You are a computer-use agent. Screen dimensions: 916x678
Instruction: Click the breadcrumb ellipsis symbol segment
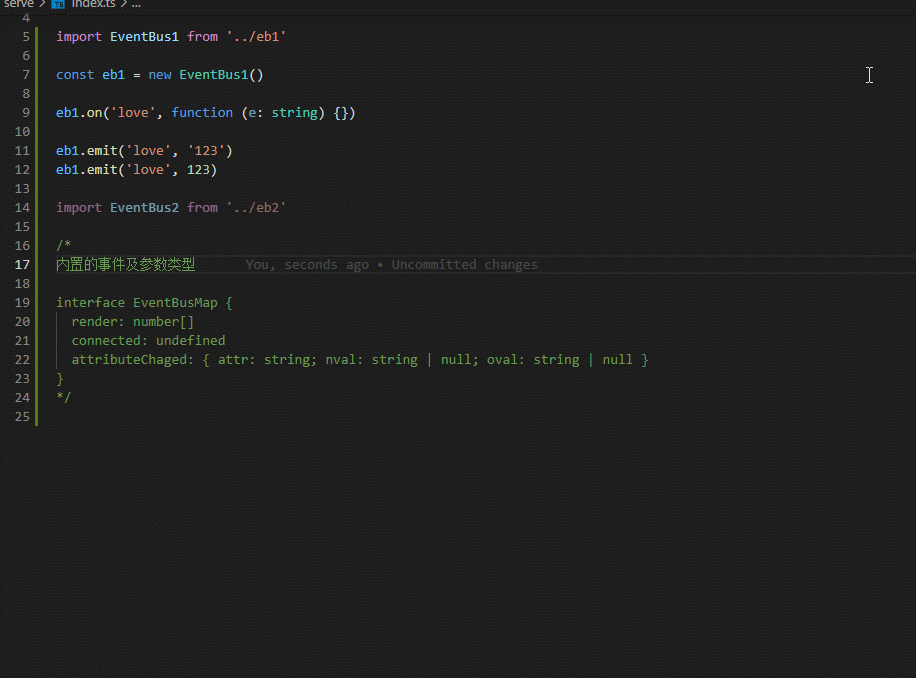click(x=136, y=4)
